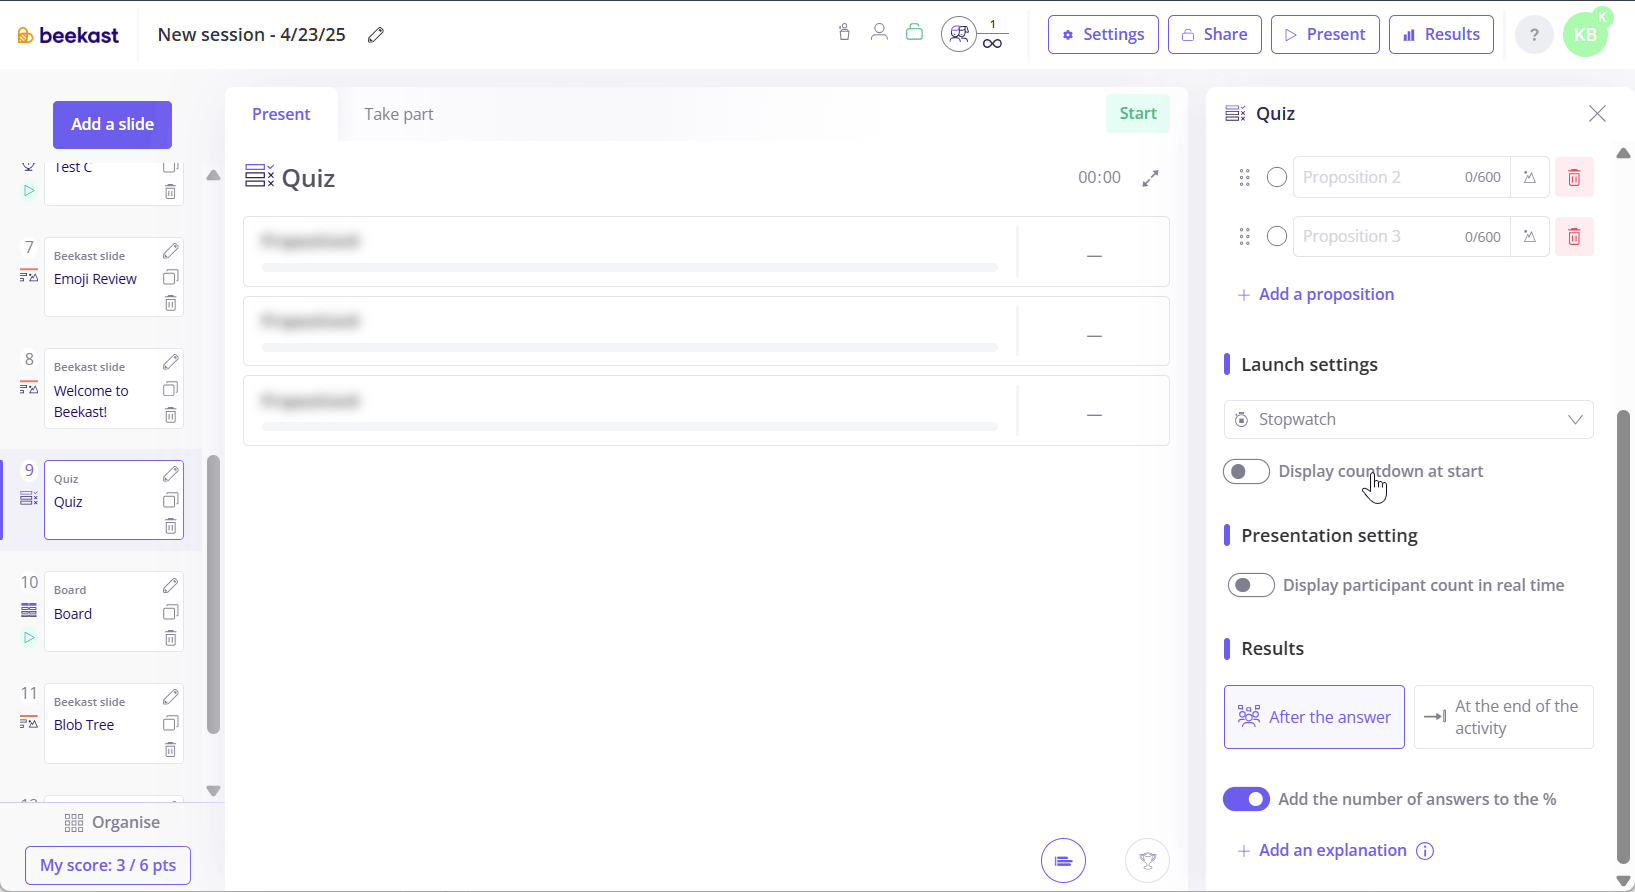This screenshot has width=1635, height=892.
Task: Click the Present button in header
Action: pos(1325,35)
